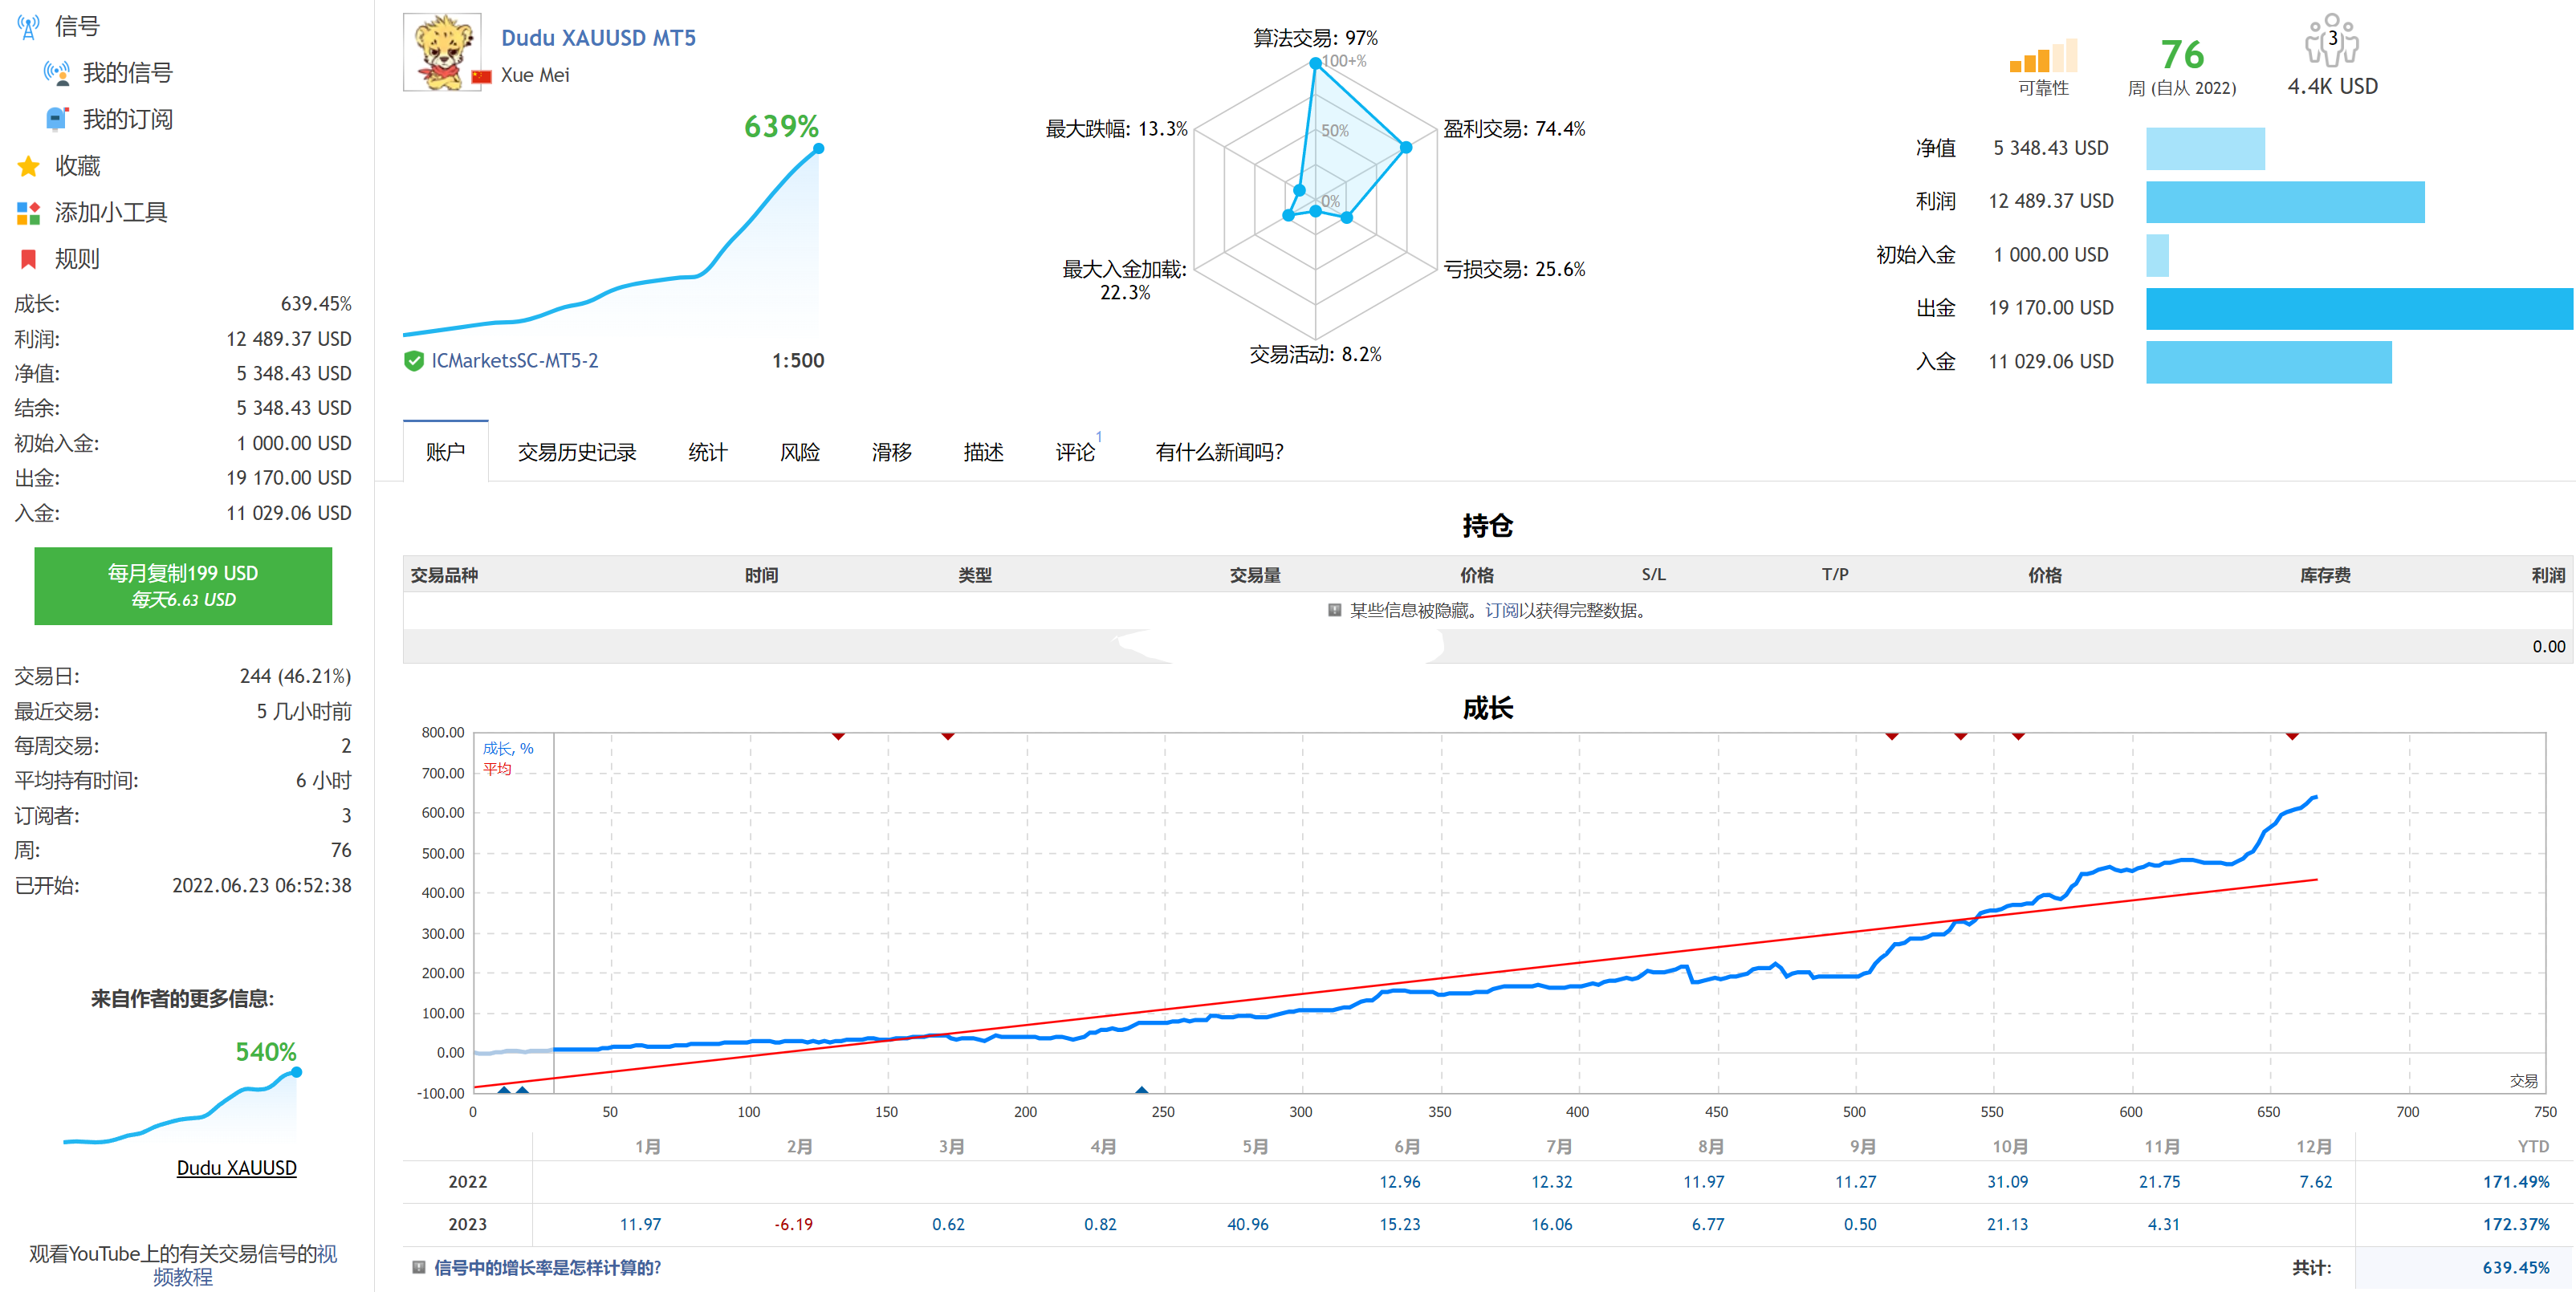Viewport: 2576px width, 1292px height.
Task: Click the Dudu XAUUSD MT5 title link
Action: (x=598, y=38)
